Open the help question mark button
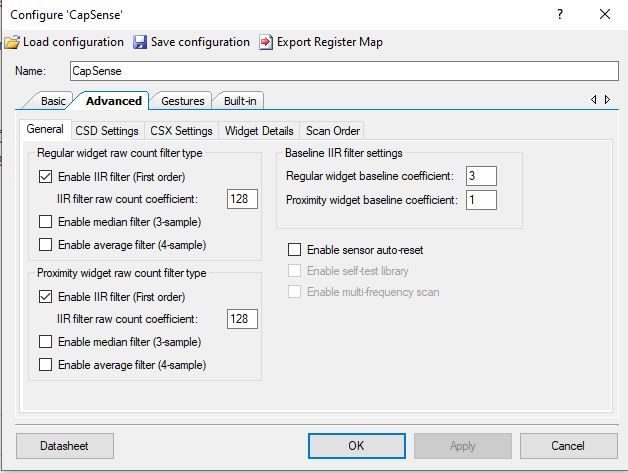This screenshot has width=628, height=473. tap(560, 14)
